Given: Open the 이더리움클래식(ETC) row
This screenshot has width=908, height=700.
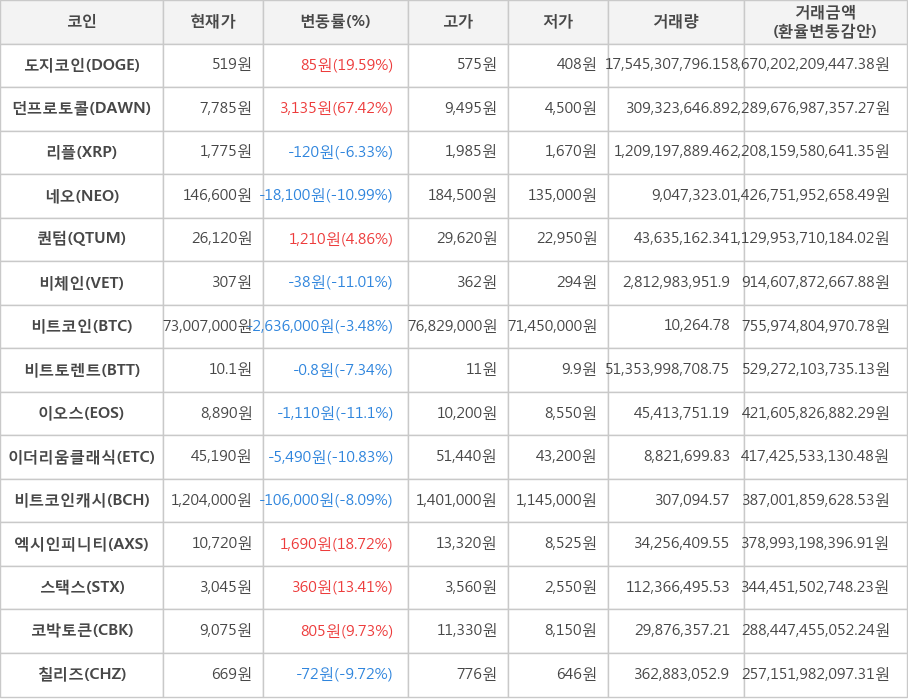Looking at the screenshot, I should (x=82, y=456).
